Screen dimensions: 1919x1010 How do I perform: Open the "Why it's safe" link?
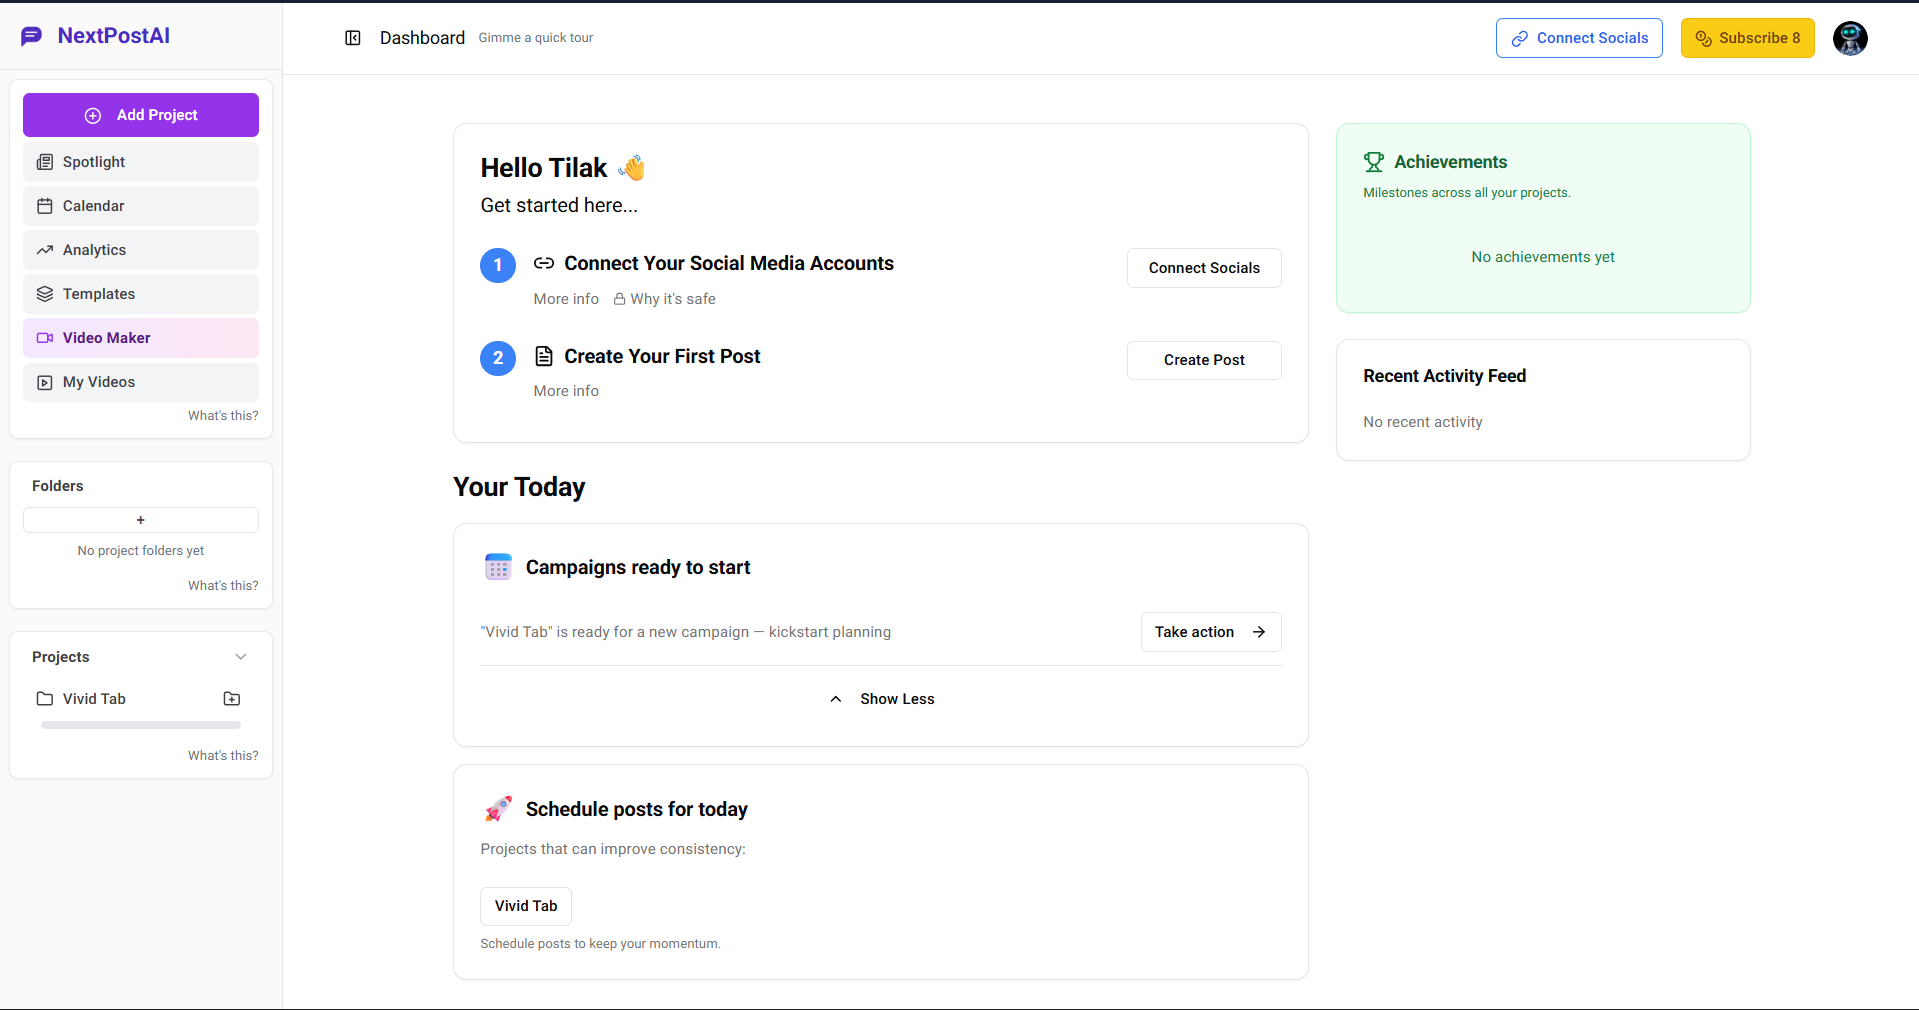[665, 299]
